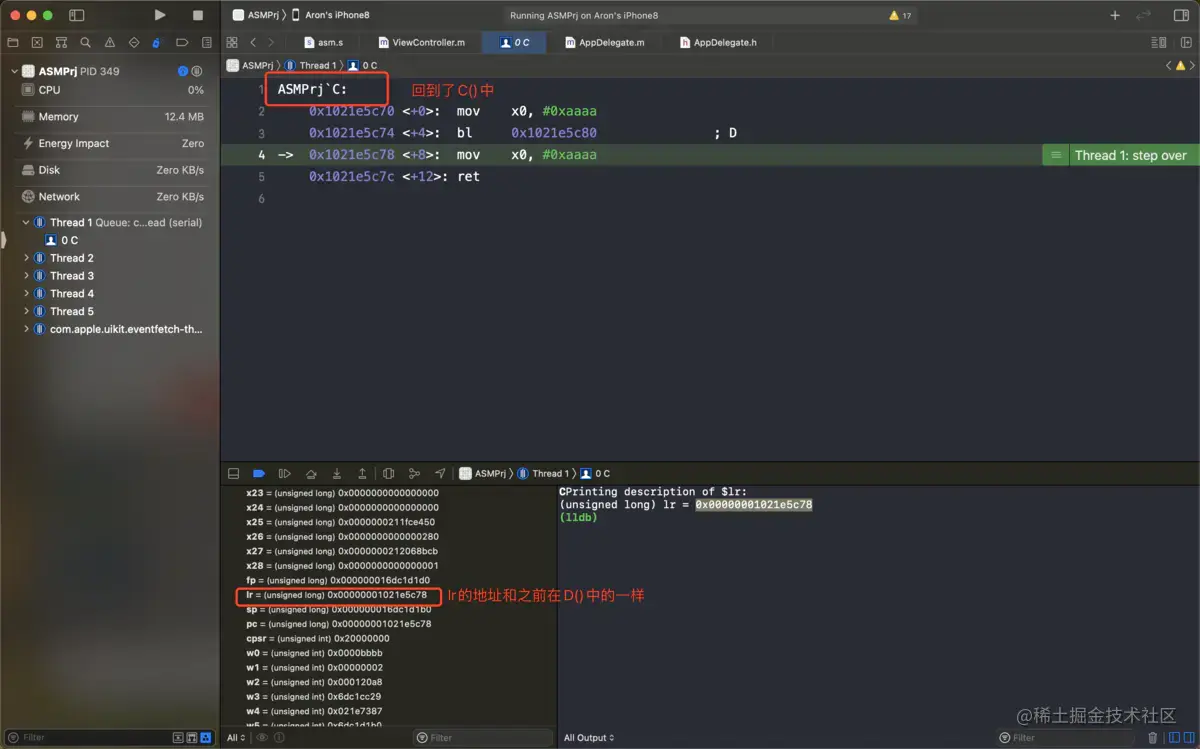1200x749 pixels.
Task: Select the pc register row
Action: coord(339,624)
